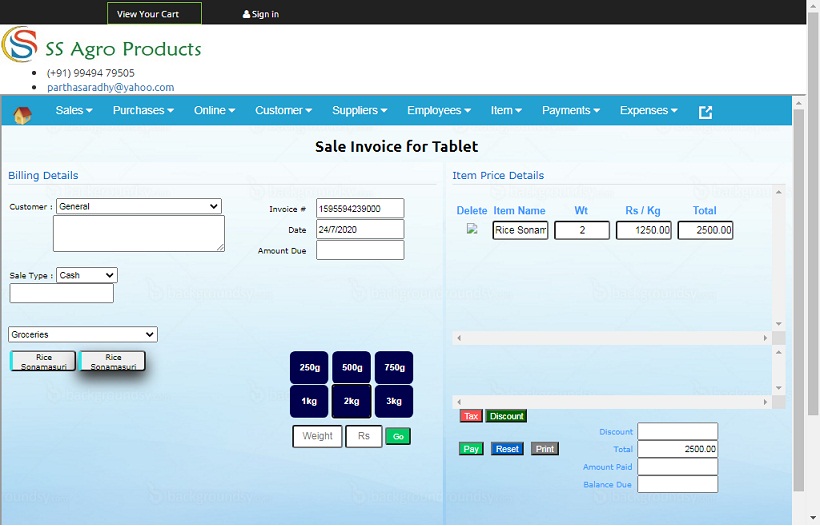Choose the second Rice Sonamasuri product button
This screenshot has height=526, width=820.
(112, 361)
